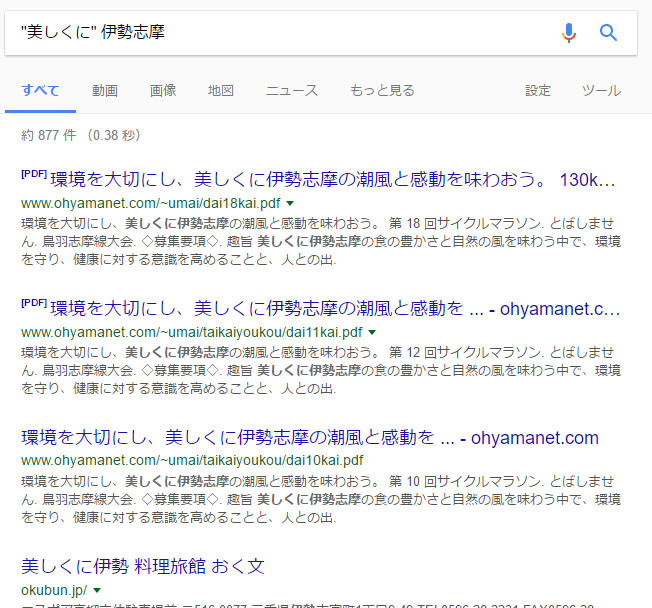The height and width of the screenshot is (608, 652).
Task: Click the snippet mentioning 第 12 回サイクルマラソン
Action: tap(321, 370)
